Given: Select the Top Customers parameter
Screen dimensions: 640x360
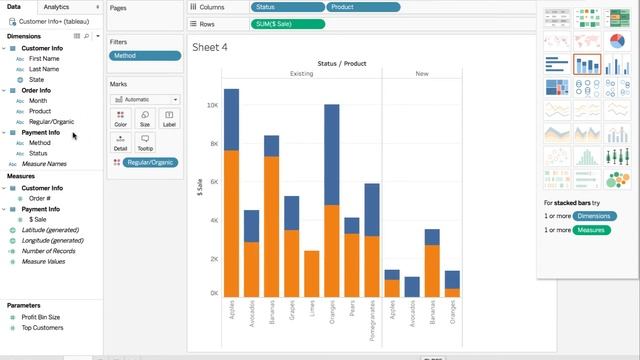Looking at the screenshot, I should (x=42, y=328).
